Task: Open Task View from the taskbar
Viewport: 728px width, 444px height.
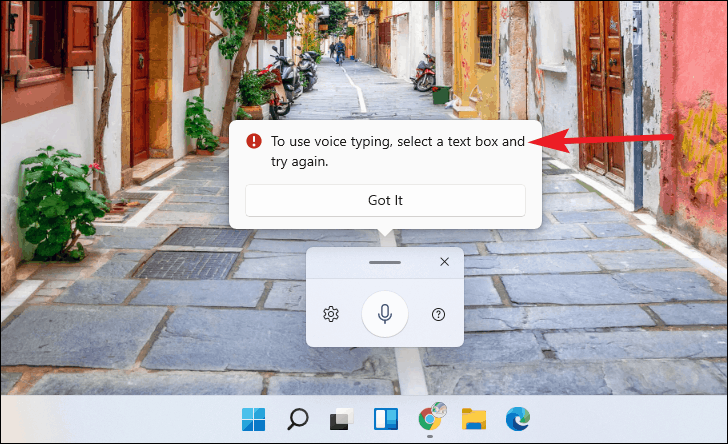Action: point(341,419)
